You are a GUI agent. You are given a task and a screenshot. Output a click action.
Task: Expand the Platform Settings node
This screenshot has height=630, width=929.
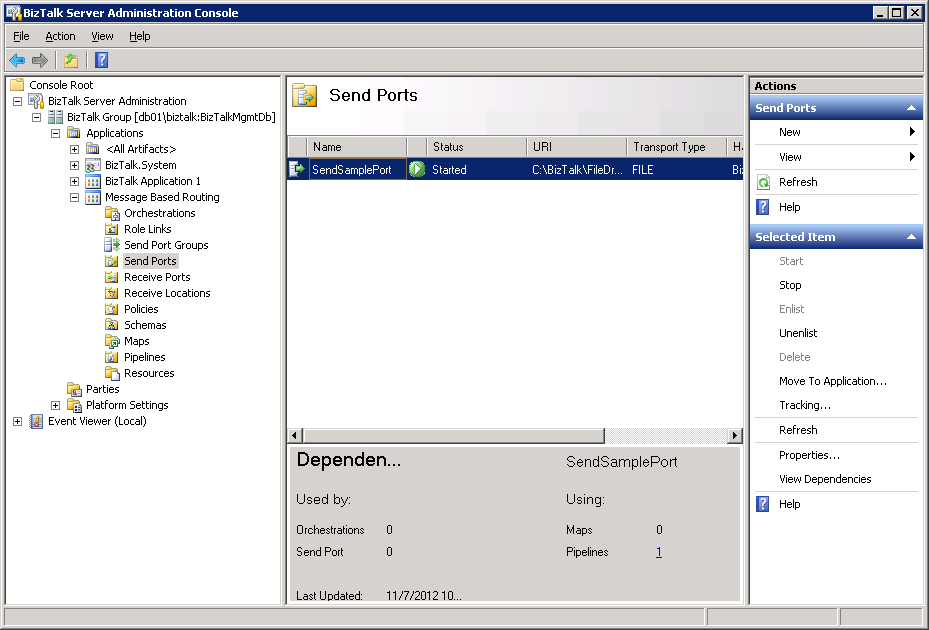tap(56, 405)
